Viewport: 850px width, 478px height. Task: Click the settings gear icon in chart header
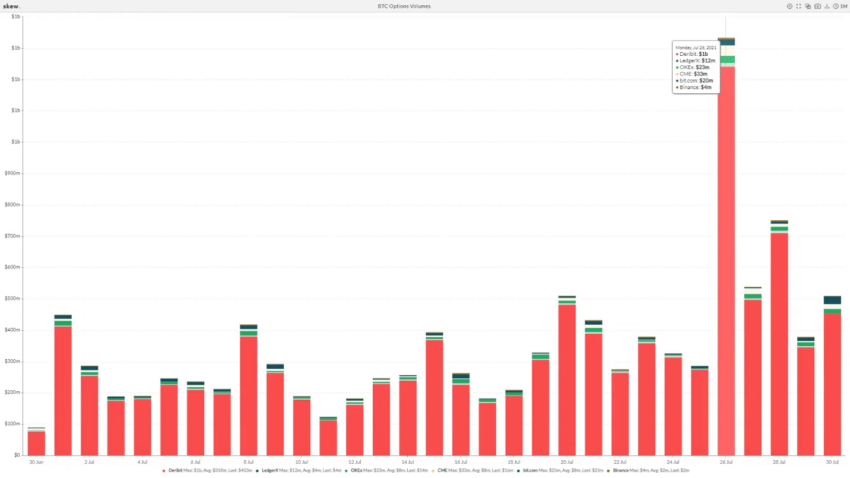pyautogui.click(x=789, y=6)
